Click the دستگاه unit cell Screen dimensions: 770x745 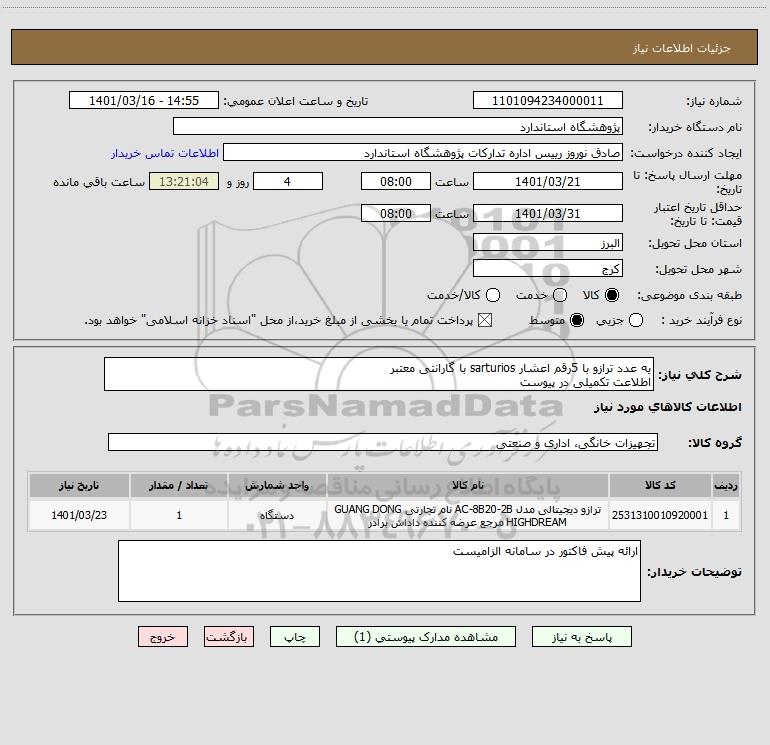pyautogui.click(x=277, y=515)
